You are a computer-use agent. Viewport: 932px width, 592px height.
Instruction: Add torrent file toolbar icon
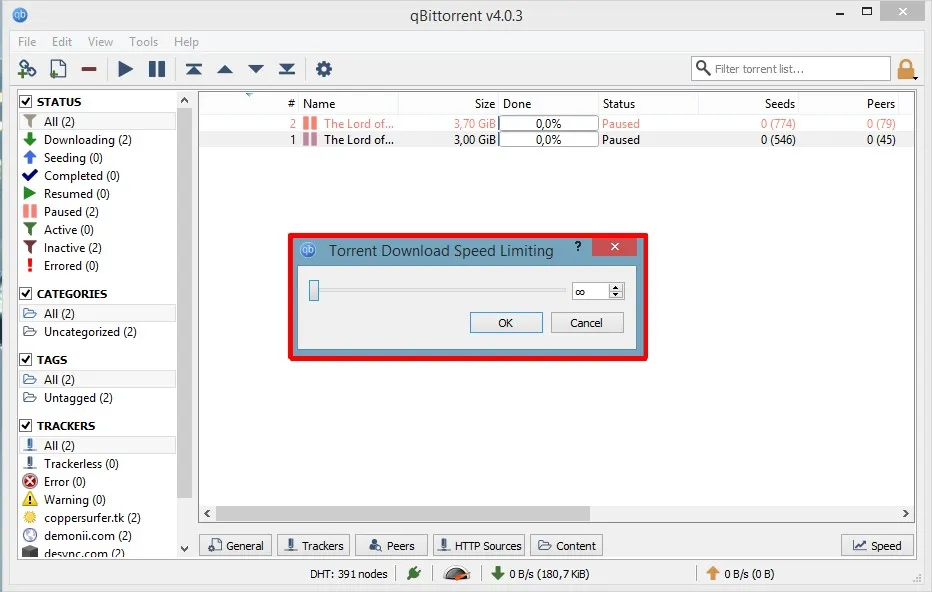coord(58,69)
